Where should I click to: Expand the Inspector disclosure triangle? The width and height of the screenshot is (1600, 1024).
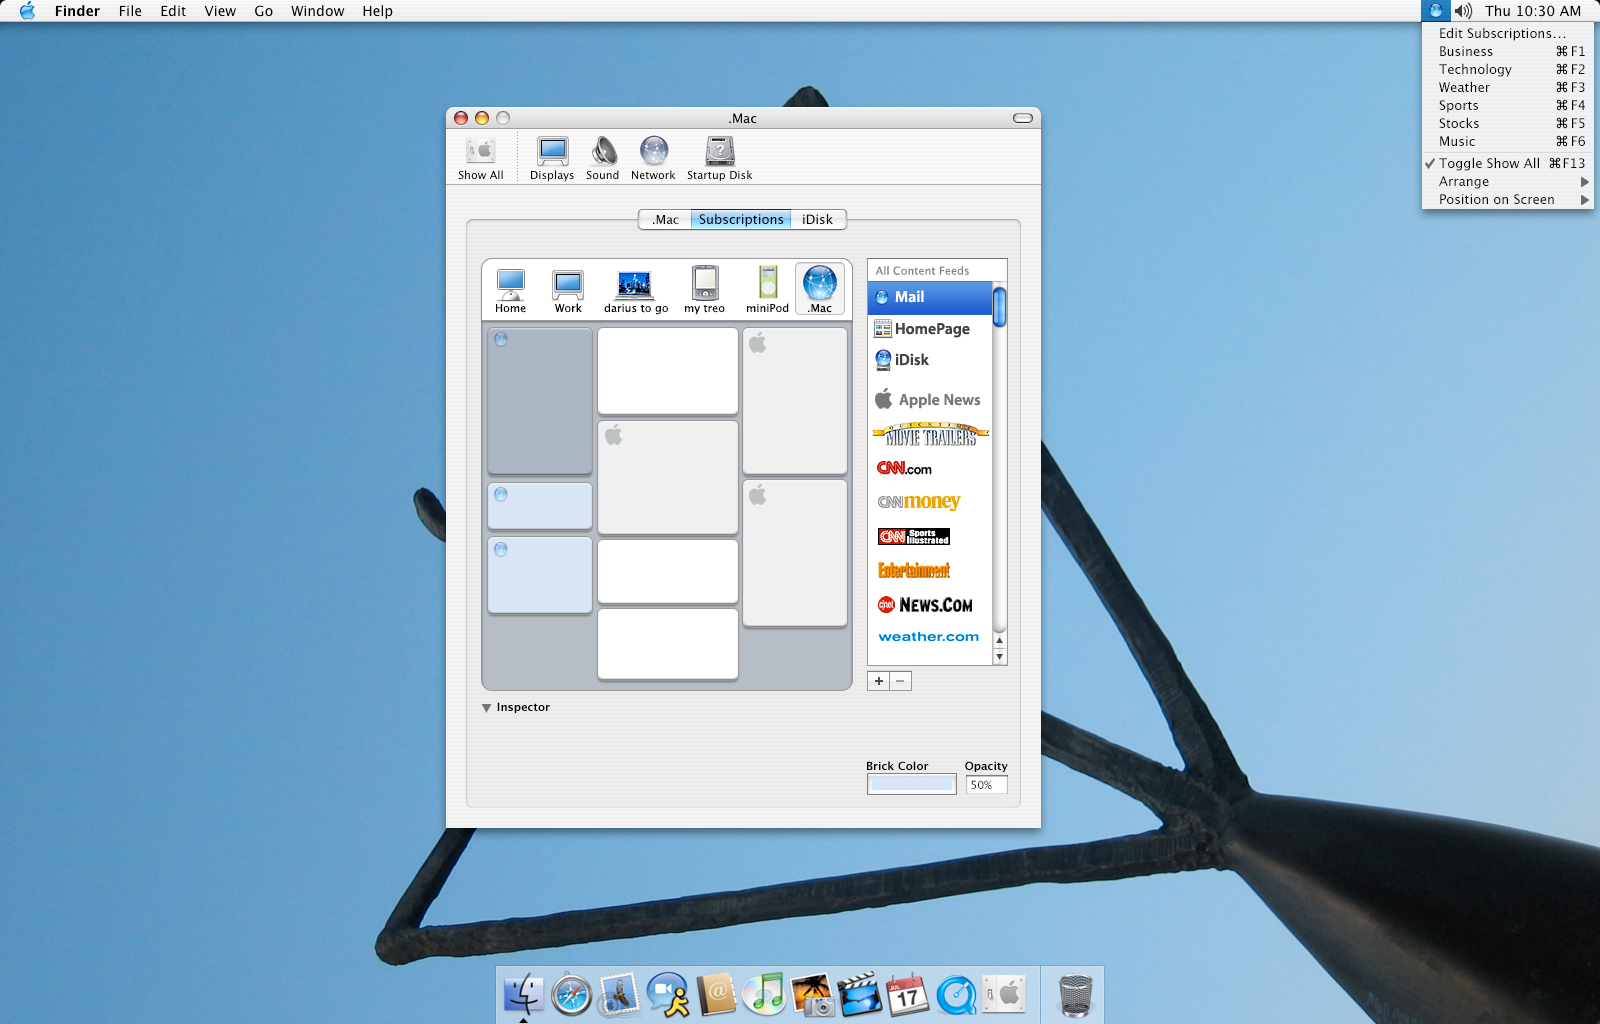tap(487, 707)
